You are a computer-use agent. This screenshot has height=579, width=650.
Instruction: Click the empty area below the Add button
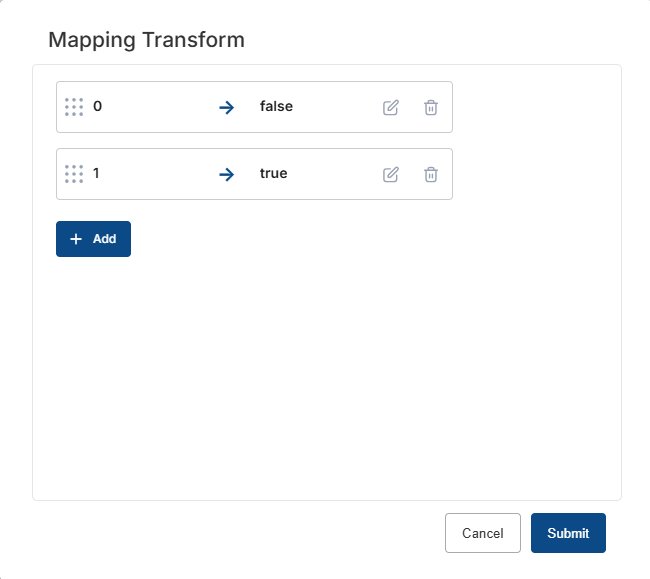coord(326,380)
